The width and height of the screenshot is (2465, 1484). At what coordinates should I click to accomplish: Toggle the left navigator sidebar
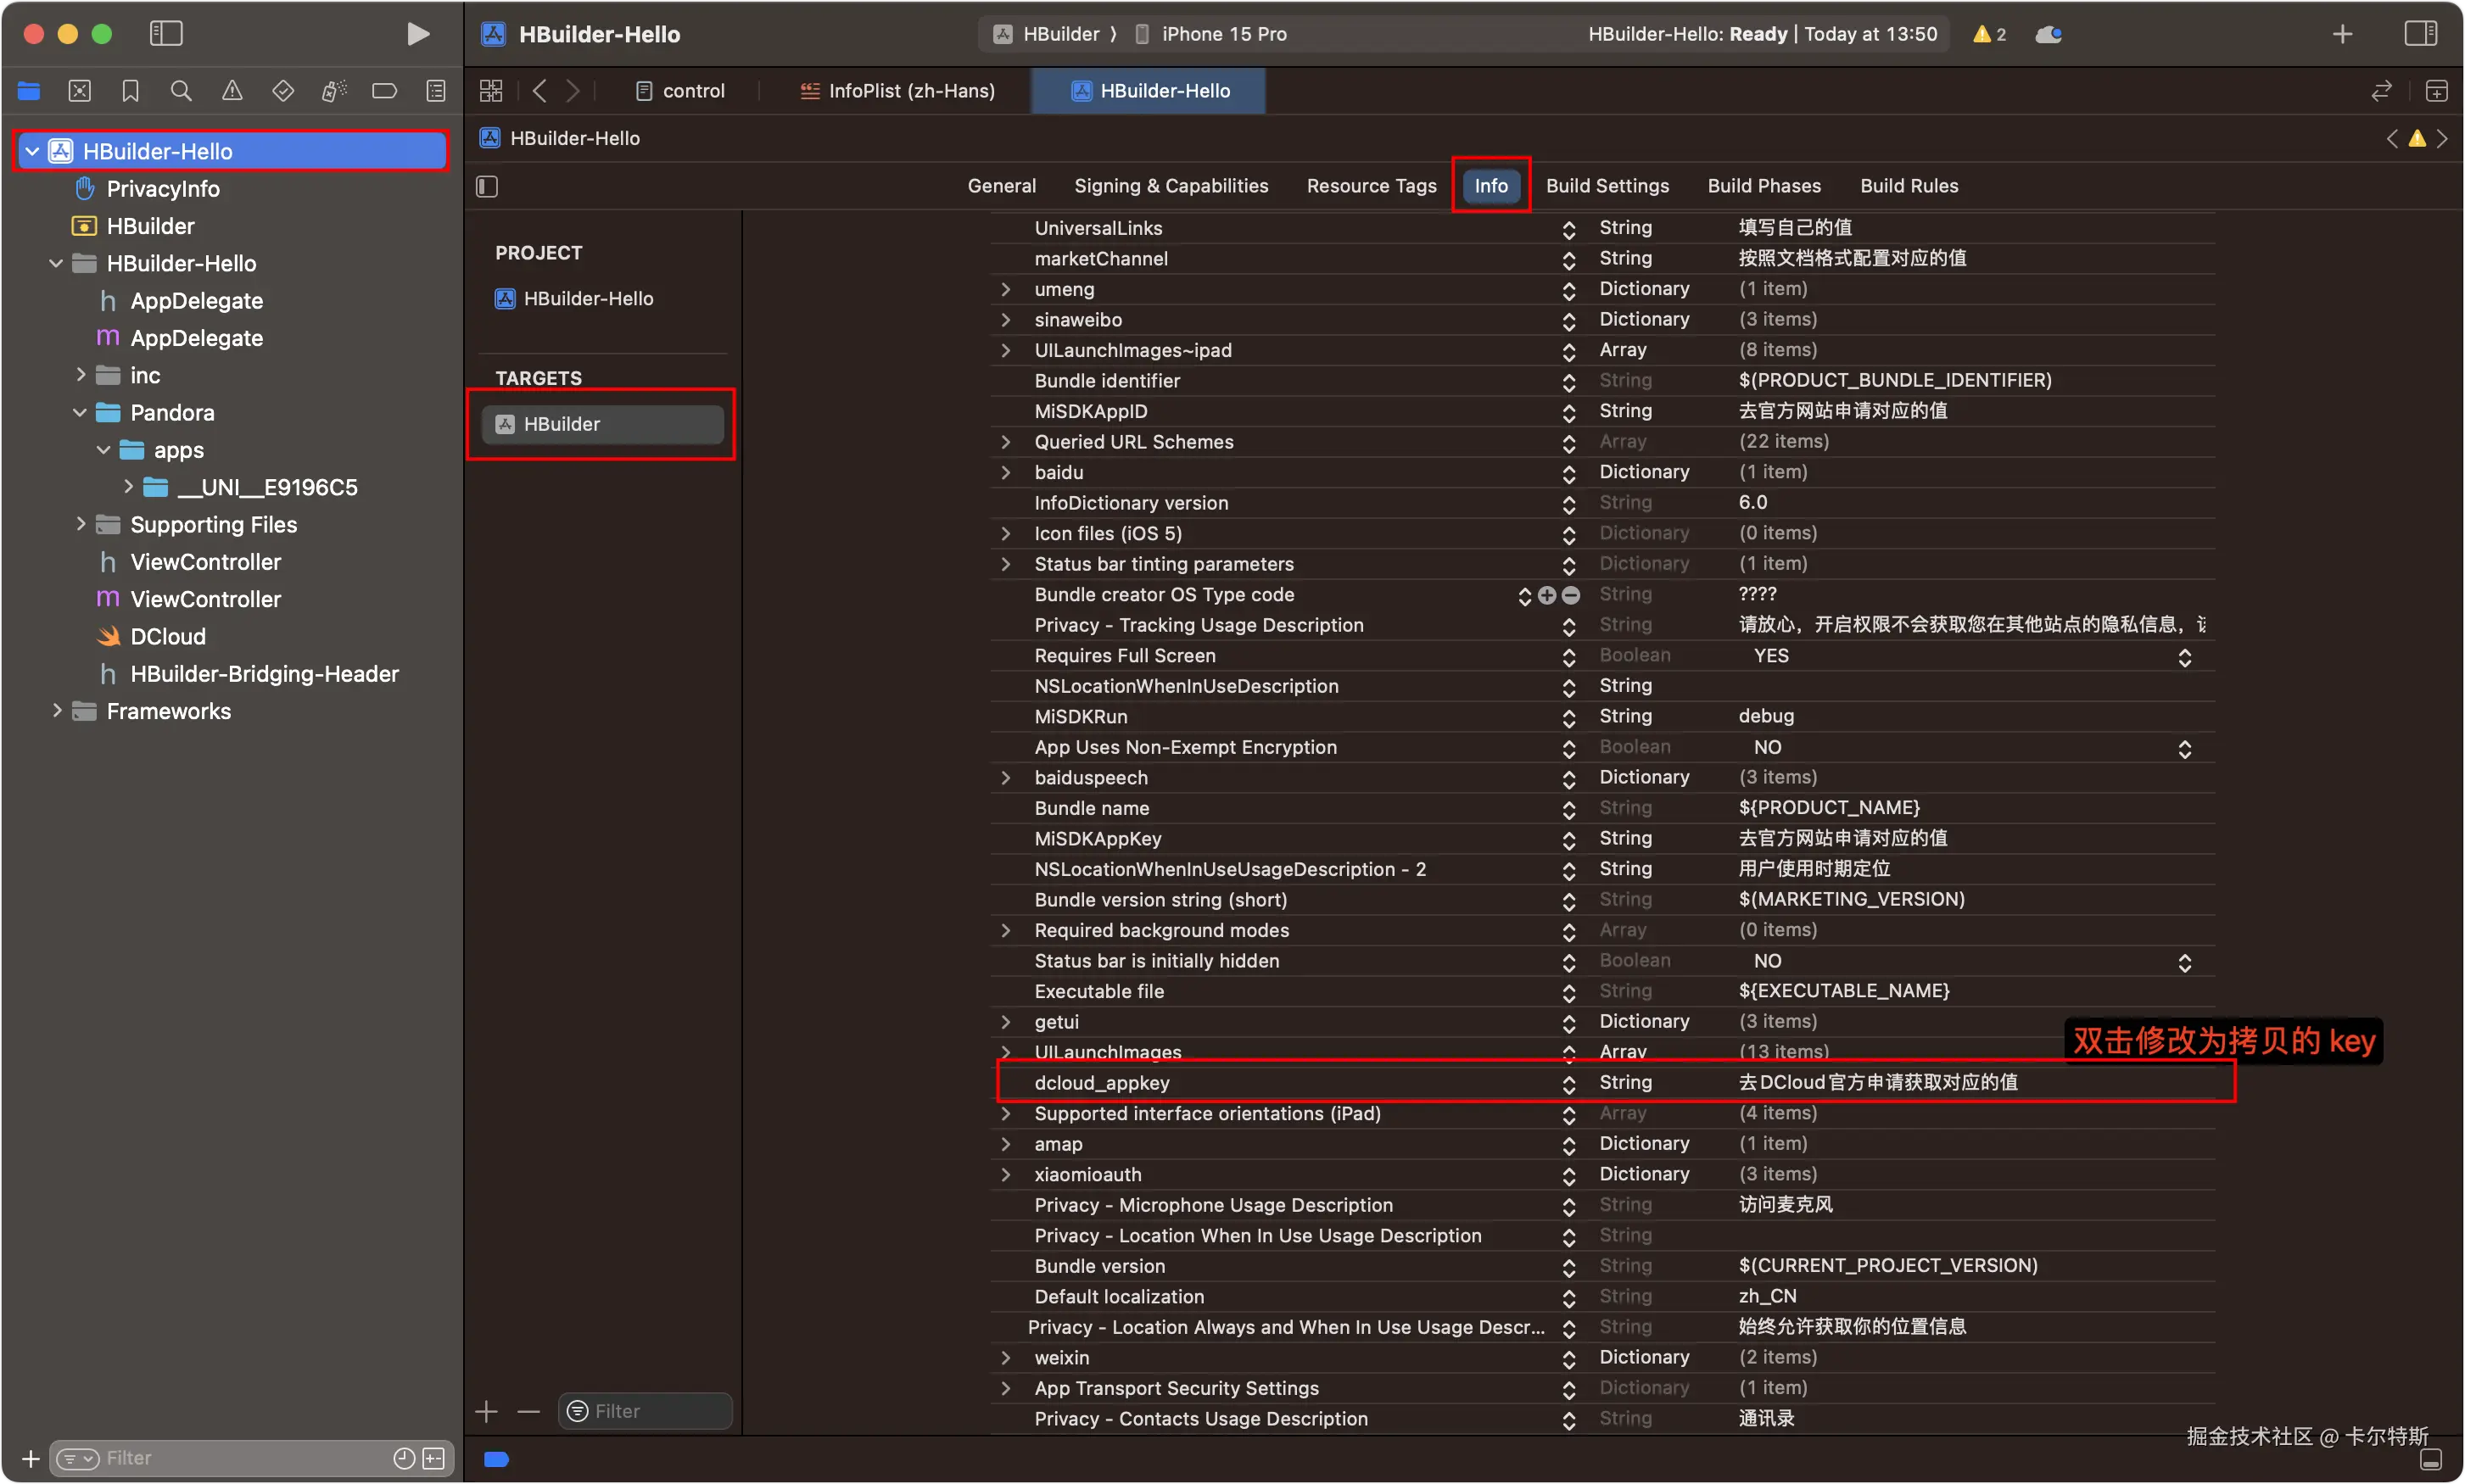coord(166,34)
